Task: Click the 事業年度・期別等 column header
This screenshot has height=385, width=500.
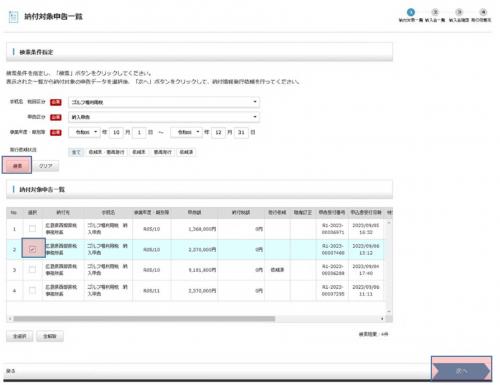Action: click(152, 213)
